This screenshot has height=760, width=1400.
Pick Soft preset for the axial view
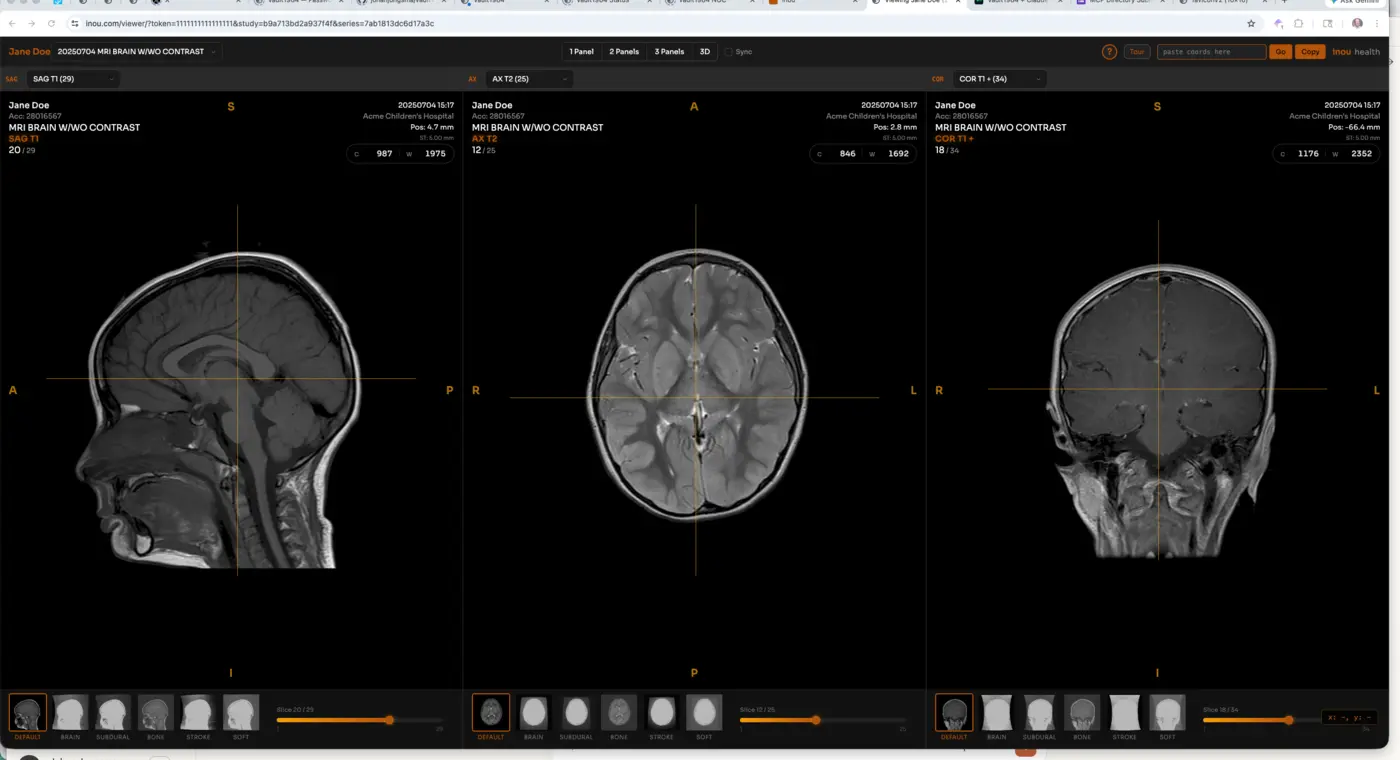(x=704, y=714)
